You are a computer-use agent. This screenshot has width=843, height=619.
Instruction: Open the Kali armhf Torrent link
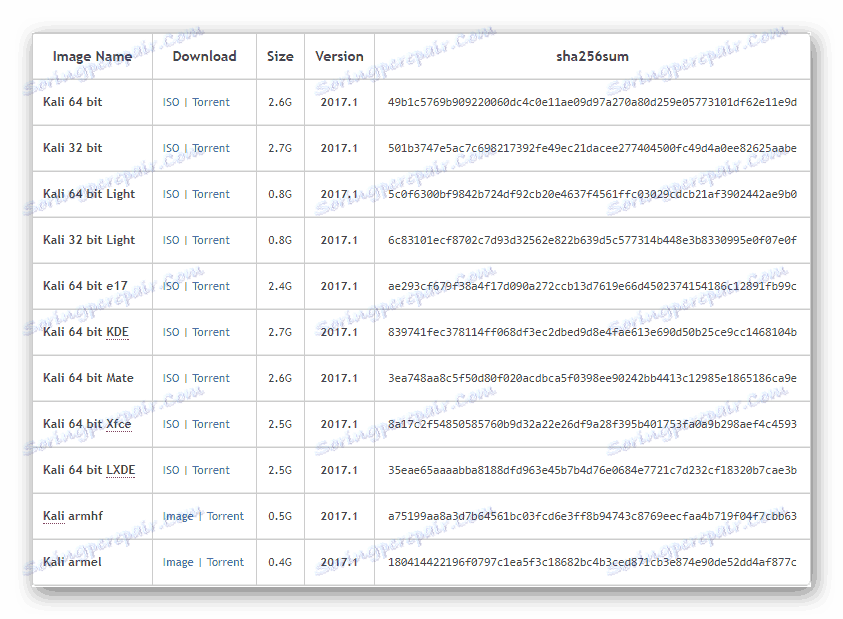pos(225,516)
